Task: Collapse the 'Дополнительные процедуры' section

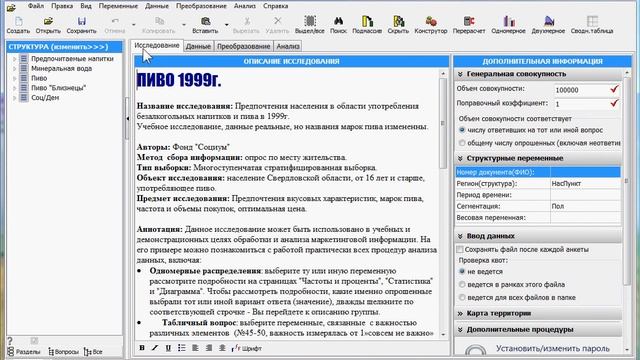Action: tap(460, 329)
